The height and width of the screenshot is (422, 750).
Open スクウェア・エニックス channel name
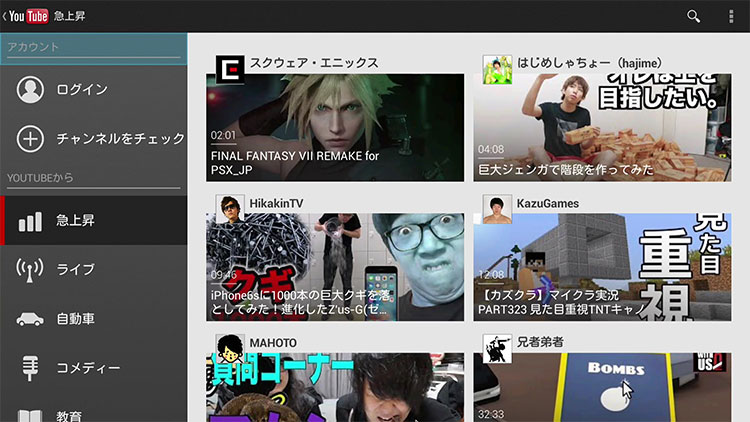[x=314, y=63]
